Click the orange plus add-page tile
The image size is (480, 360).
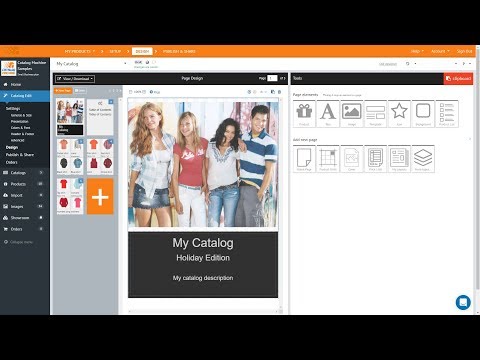tap(100, 196)
